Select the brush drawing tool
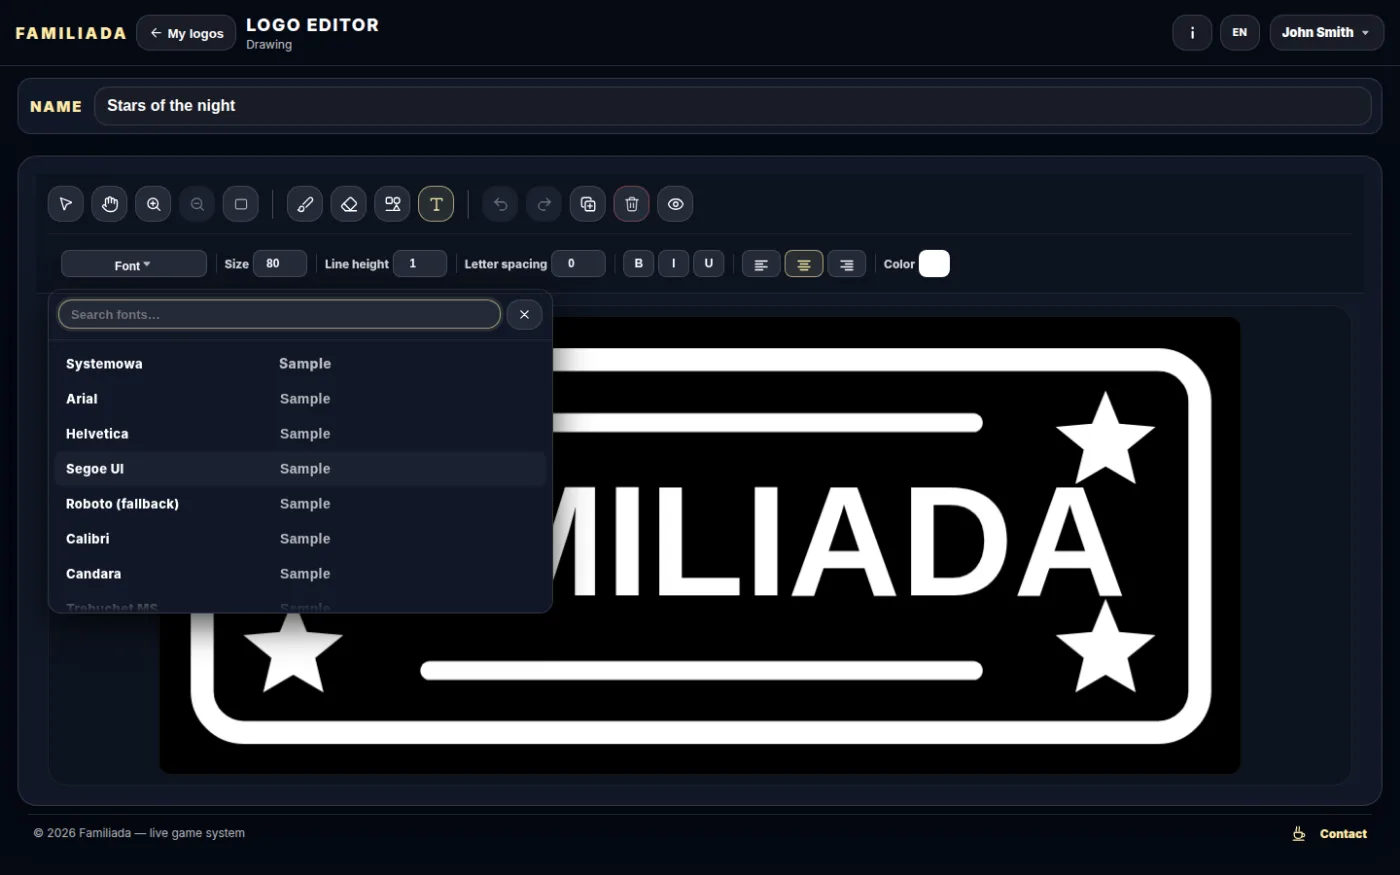 pos(305,204)
